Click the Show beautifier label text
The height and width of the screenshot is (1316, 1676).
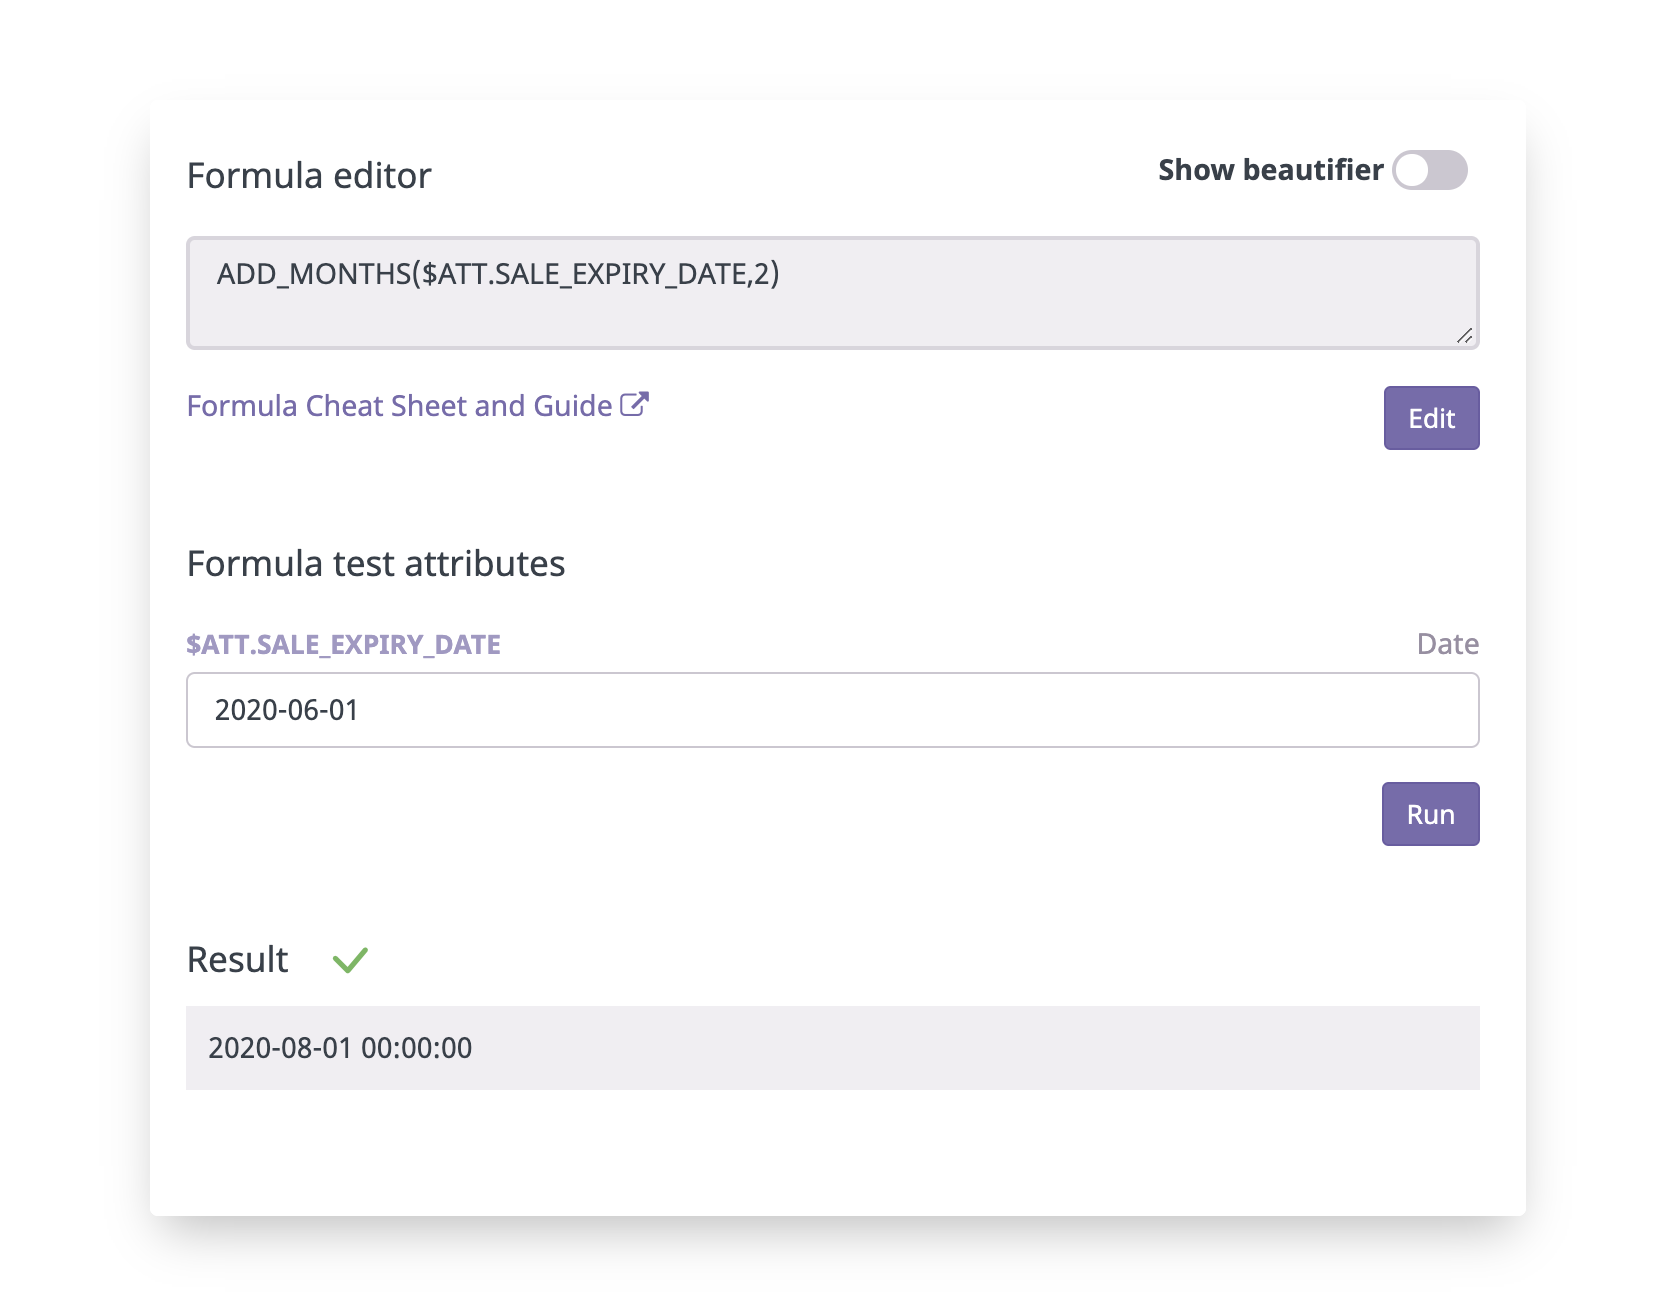(x=1270, y=170)
